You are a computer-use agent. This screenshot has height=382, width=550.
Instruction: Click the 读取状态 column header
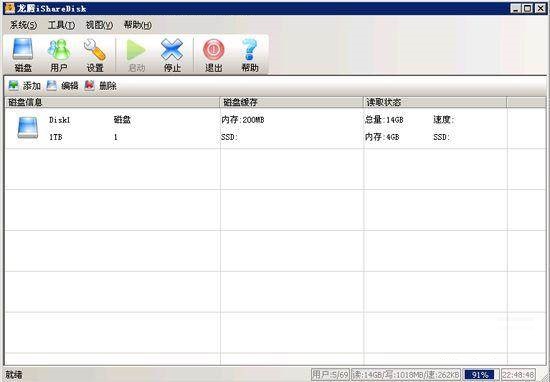(435, 102)
